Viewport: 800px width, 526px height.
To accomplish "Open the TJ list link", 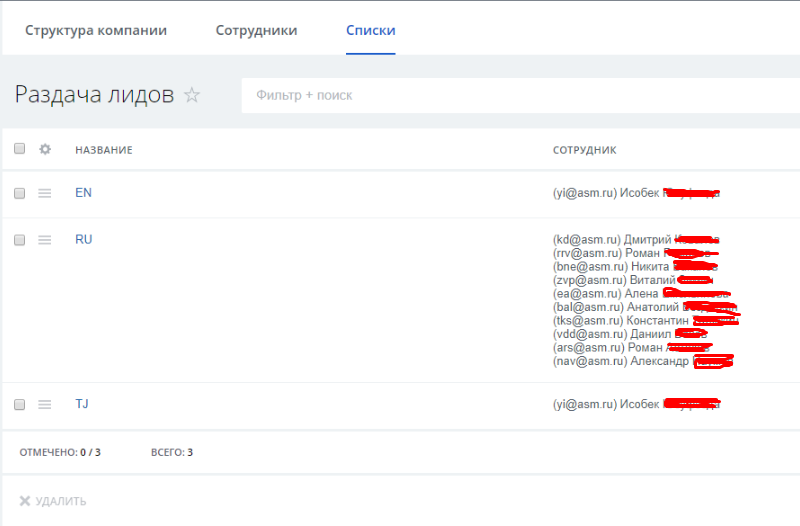I will (x=82, y=404).
